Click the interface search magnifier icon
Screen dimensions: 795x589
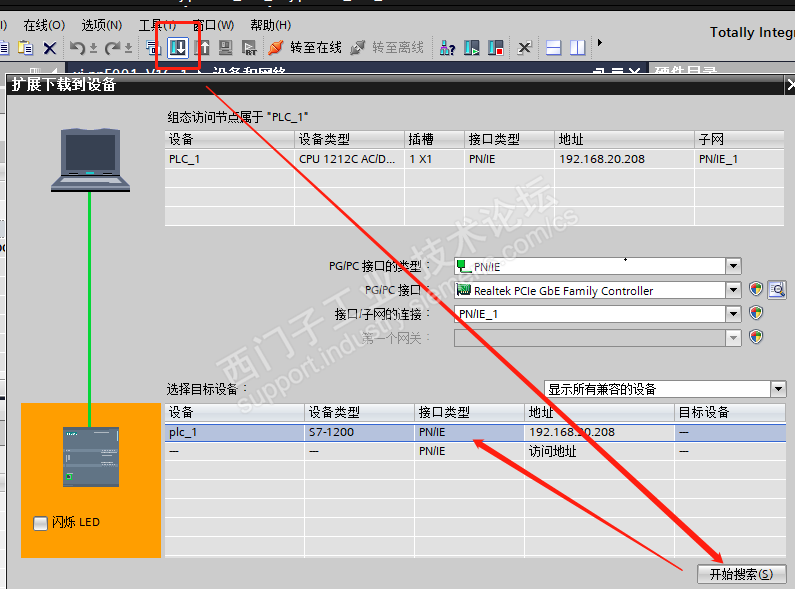coord(777,289)
